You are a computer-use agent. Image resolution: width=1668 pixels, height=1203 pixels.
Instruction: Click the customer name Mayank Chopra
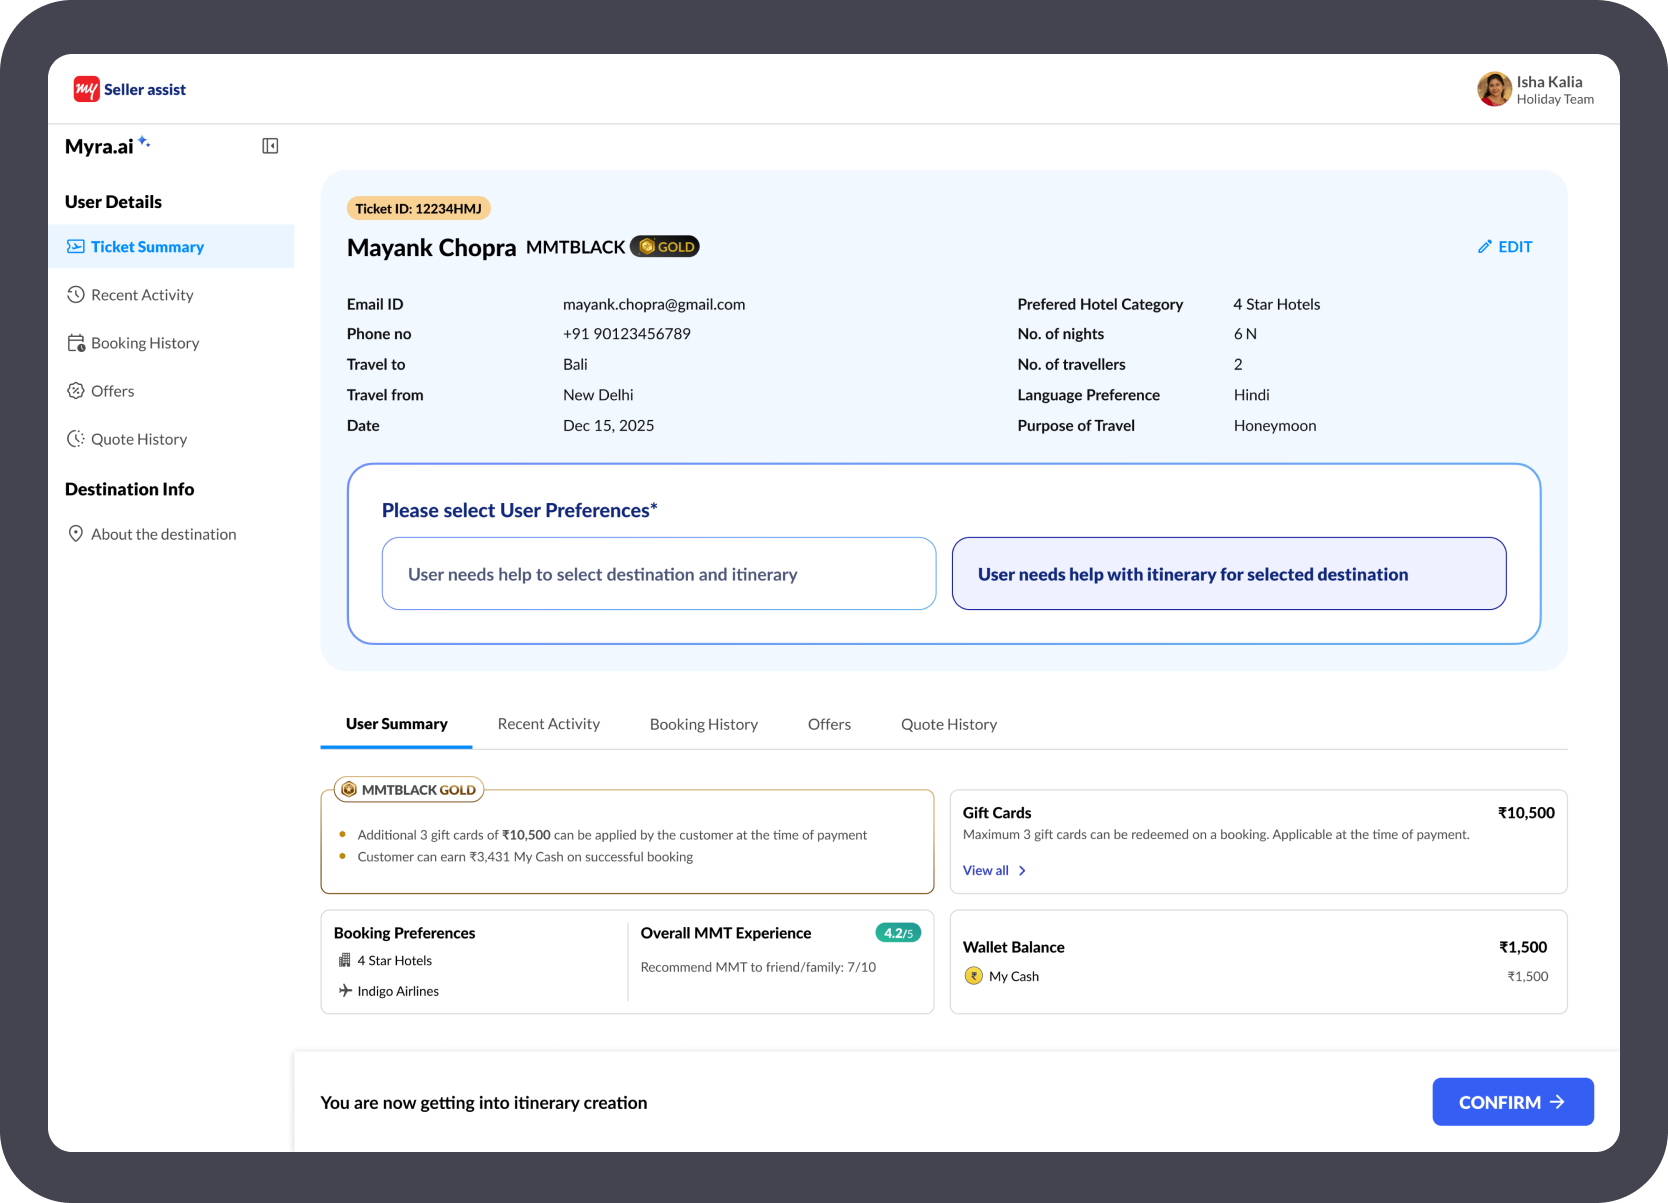click(x=432, y=247)
